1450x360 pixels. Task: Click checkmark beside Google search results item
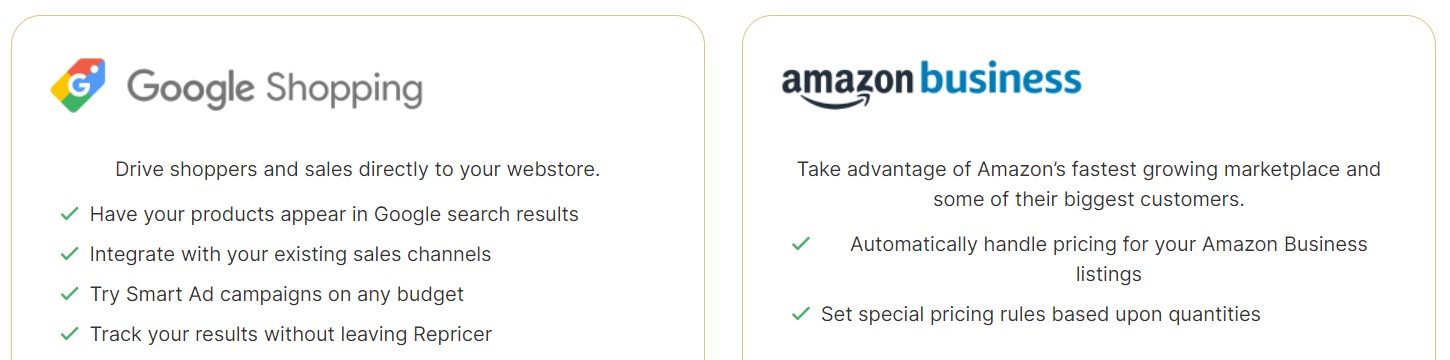pos(69,214)
